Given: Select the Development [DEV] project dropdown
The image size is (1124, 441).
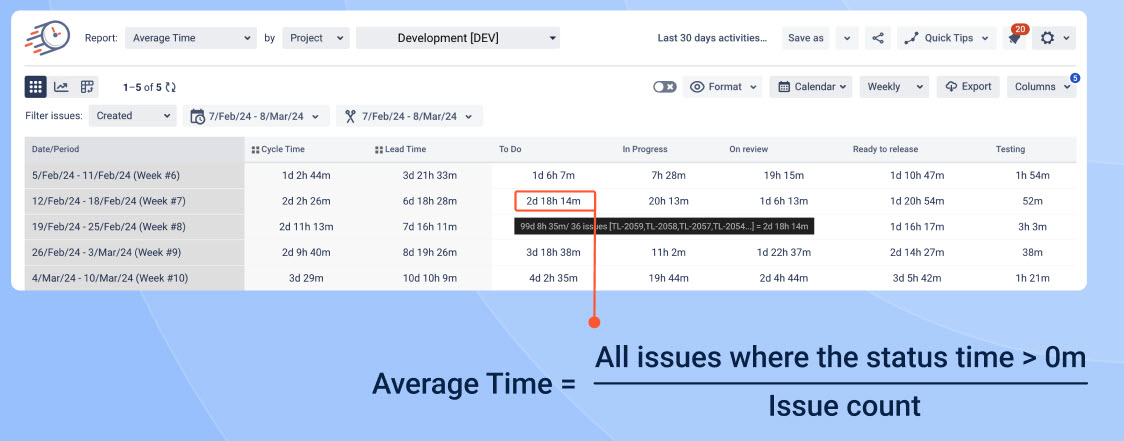Looking at the screenshot, I should click(458, 38).
